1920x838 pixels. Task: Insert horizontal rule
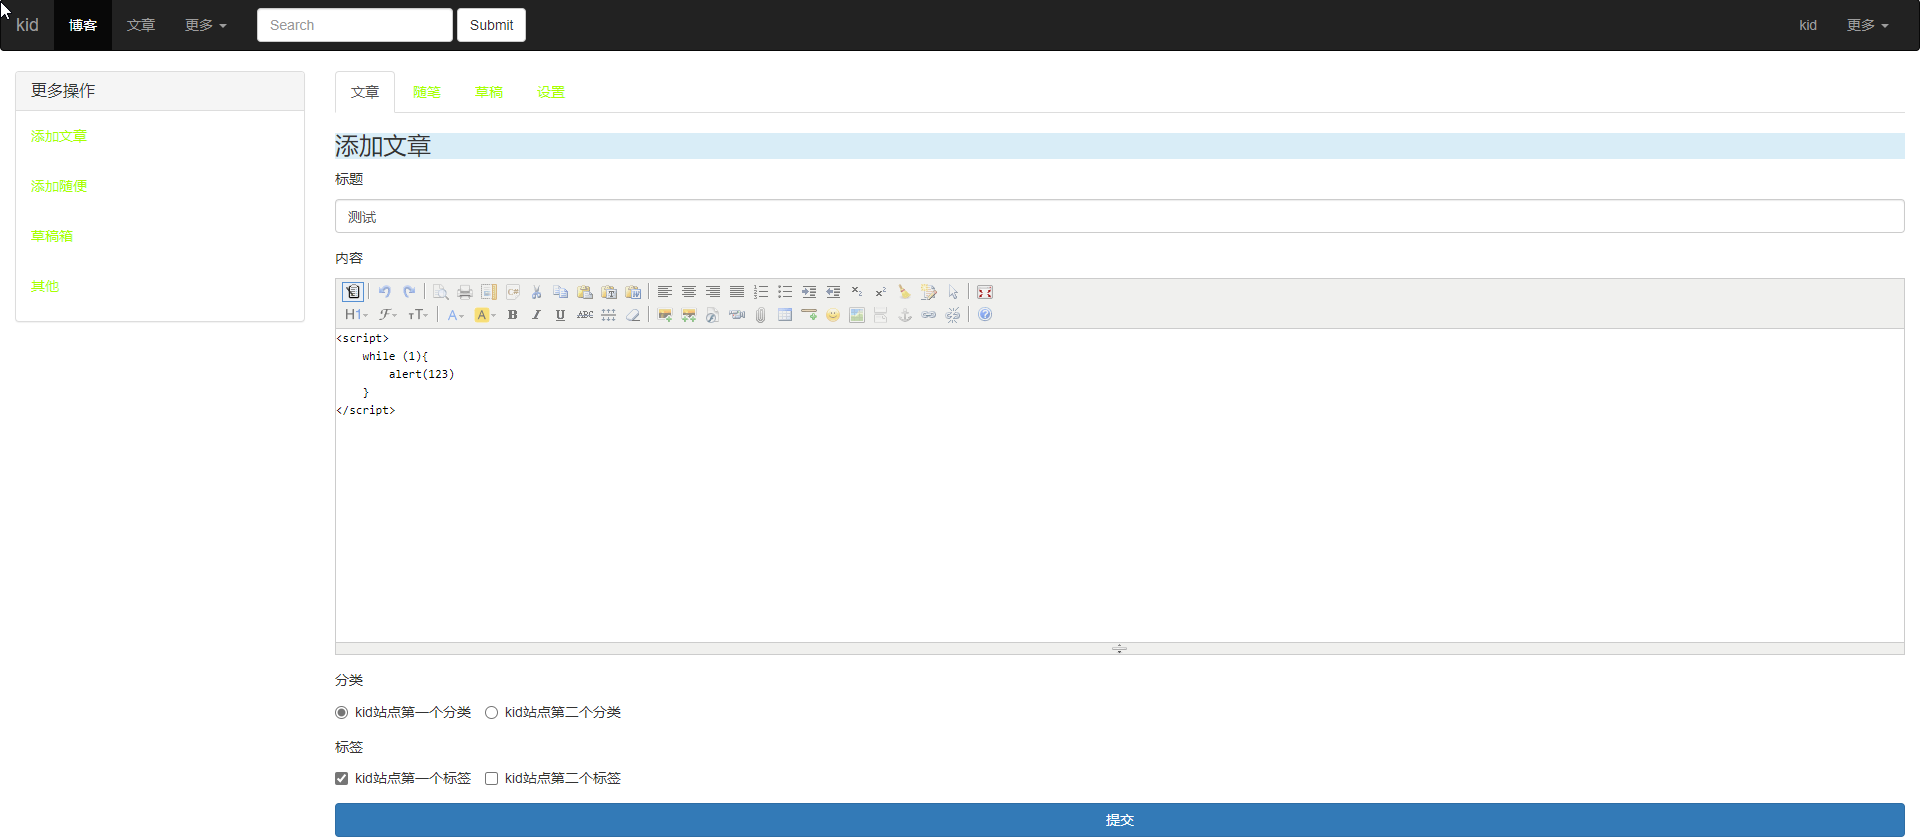click(x=809, y=315)
